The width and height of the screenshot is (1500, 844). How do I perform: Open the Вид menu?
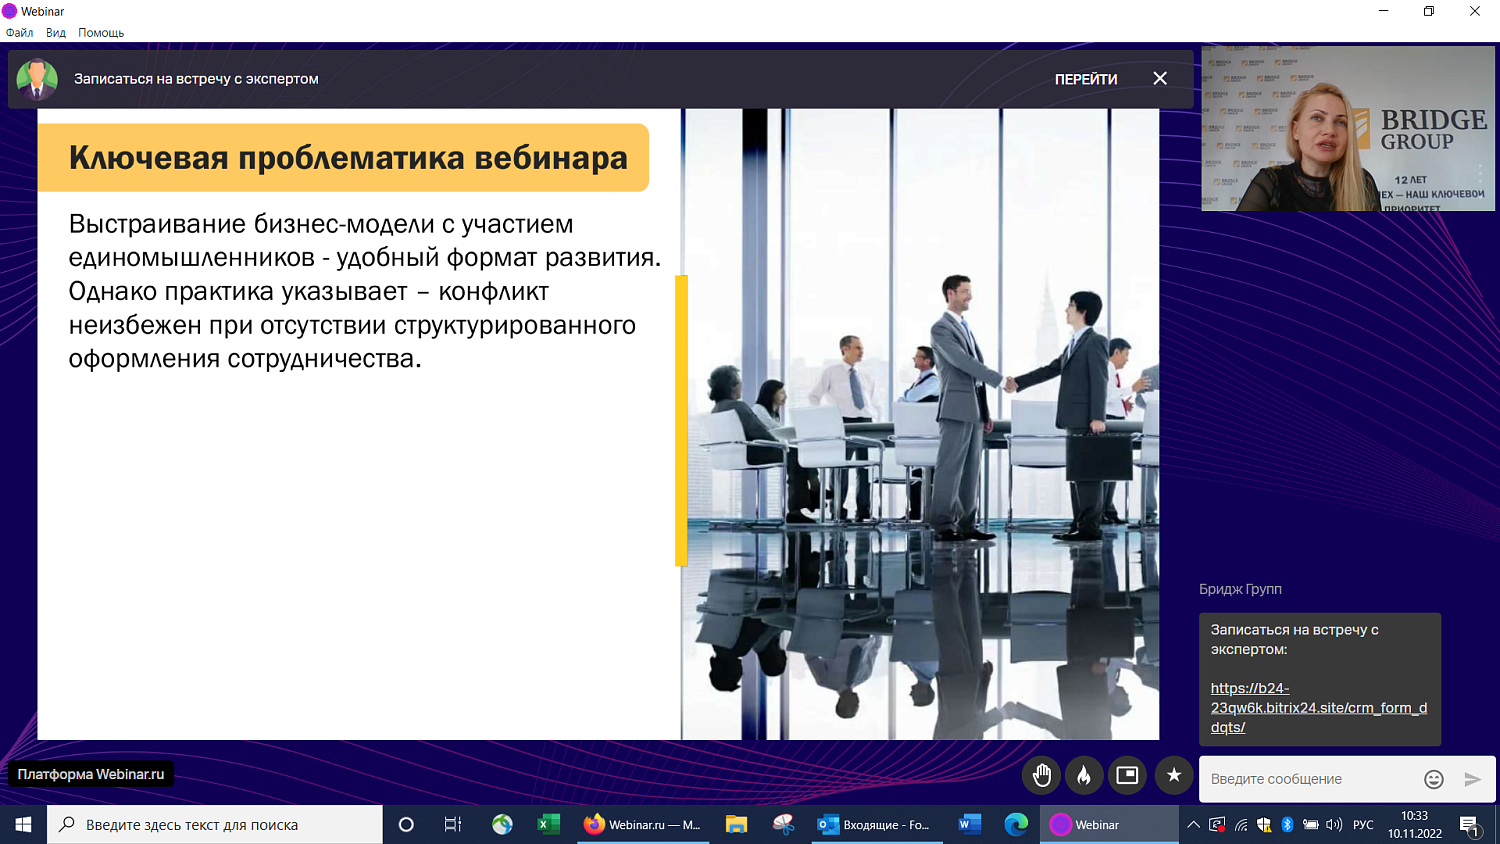(56, 33)
